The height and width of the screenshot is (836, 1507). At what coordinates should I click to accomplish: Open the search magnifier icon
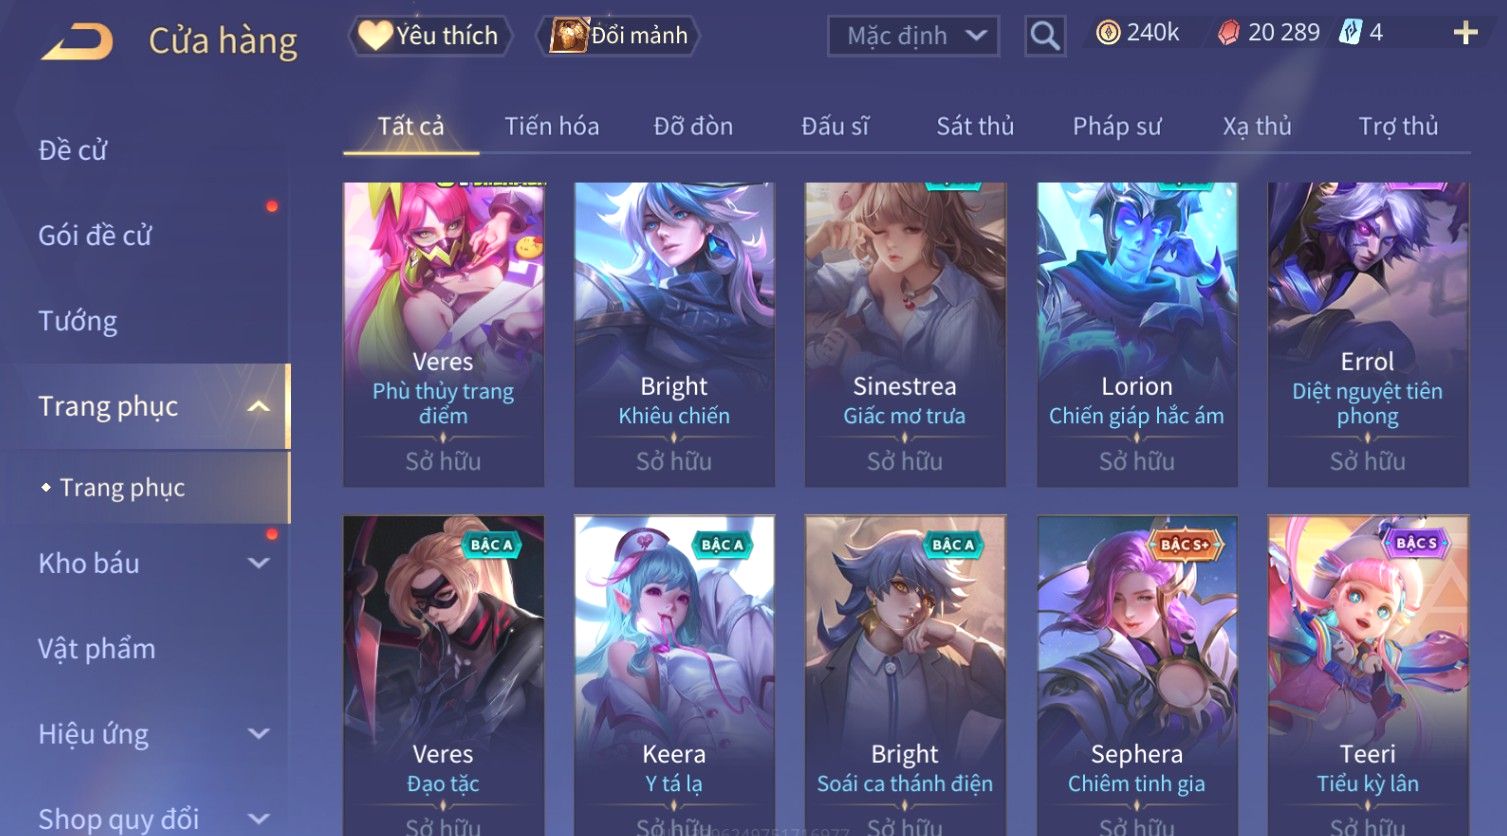pyautogui.click(x=1045, y=36)
